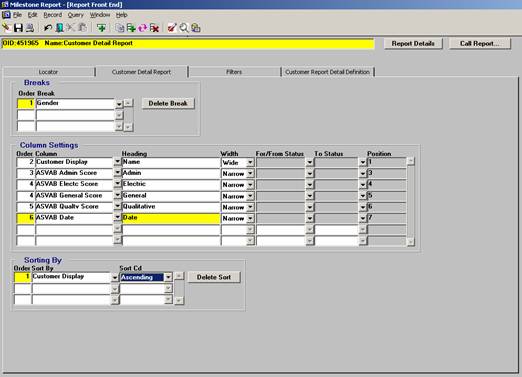Open Customer Display column dropdown in Column Settings

click(117, 162)
